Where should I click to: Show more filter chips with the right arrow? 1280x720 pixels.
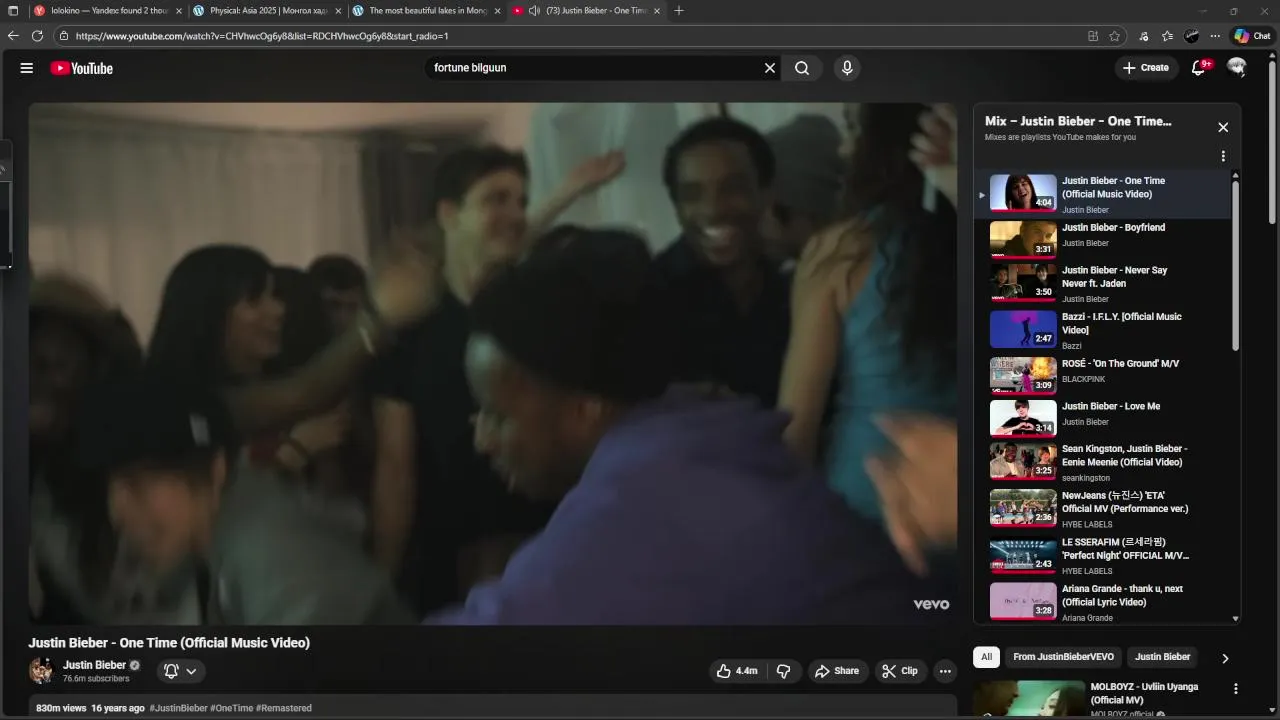tap(1225, 658)
